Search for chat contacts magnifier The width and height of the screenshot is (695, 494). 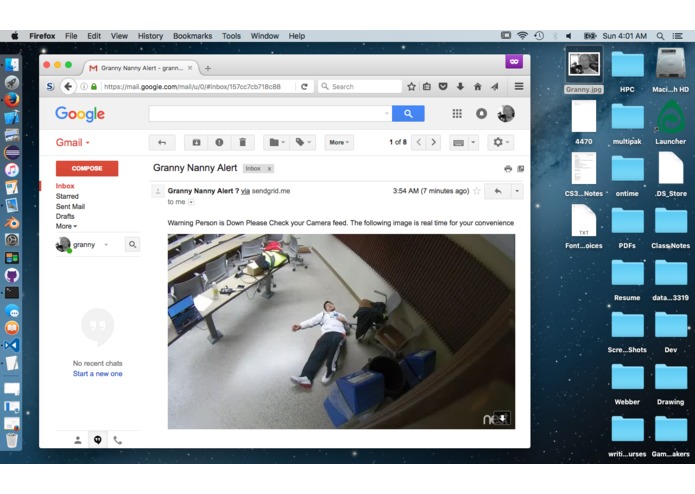(x=133, y=245)
